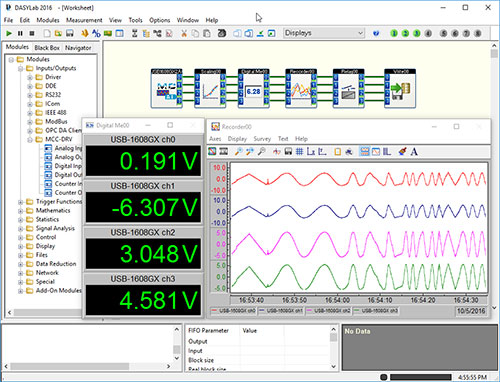This screenshot has width=500, height=382.
Task: Click the Write data module icon
Action: (400, 89)
